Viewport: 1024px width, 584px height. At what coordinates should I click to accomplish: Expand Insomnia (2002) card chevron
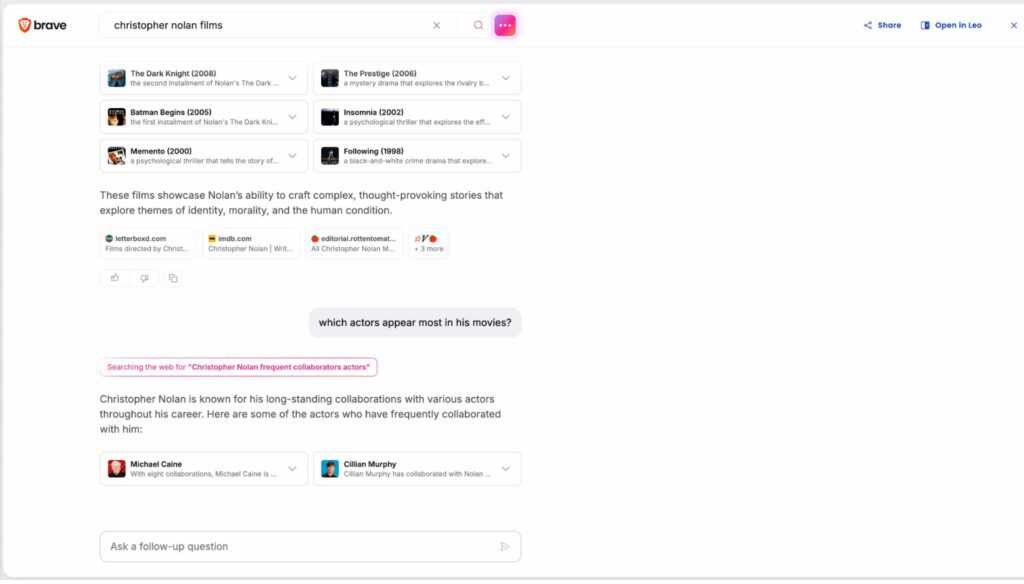click(505, 117)
